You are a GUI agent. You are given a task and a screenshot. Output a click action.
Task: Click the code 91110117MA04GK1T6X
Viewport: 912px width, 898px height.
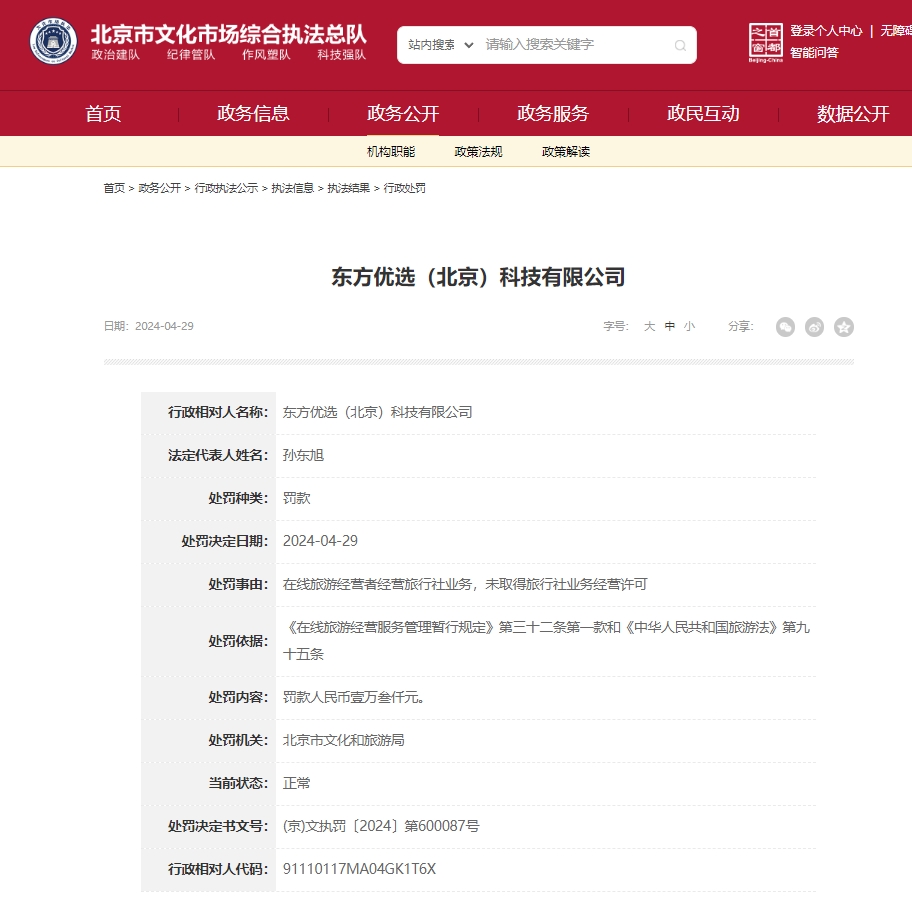pos(359,869)
